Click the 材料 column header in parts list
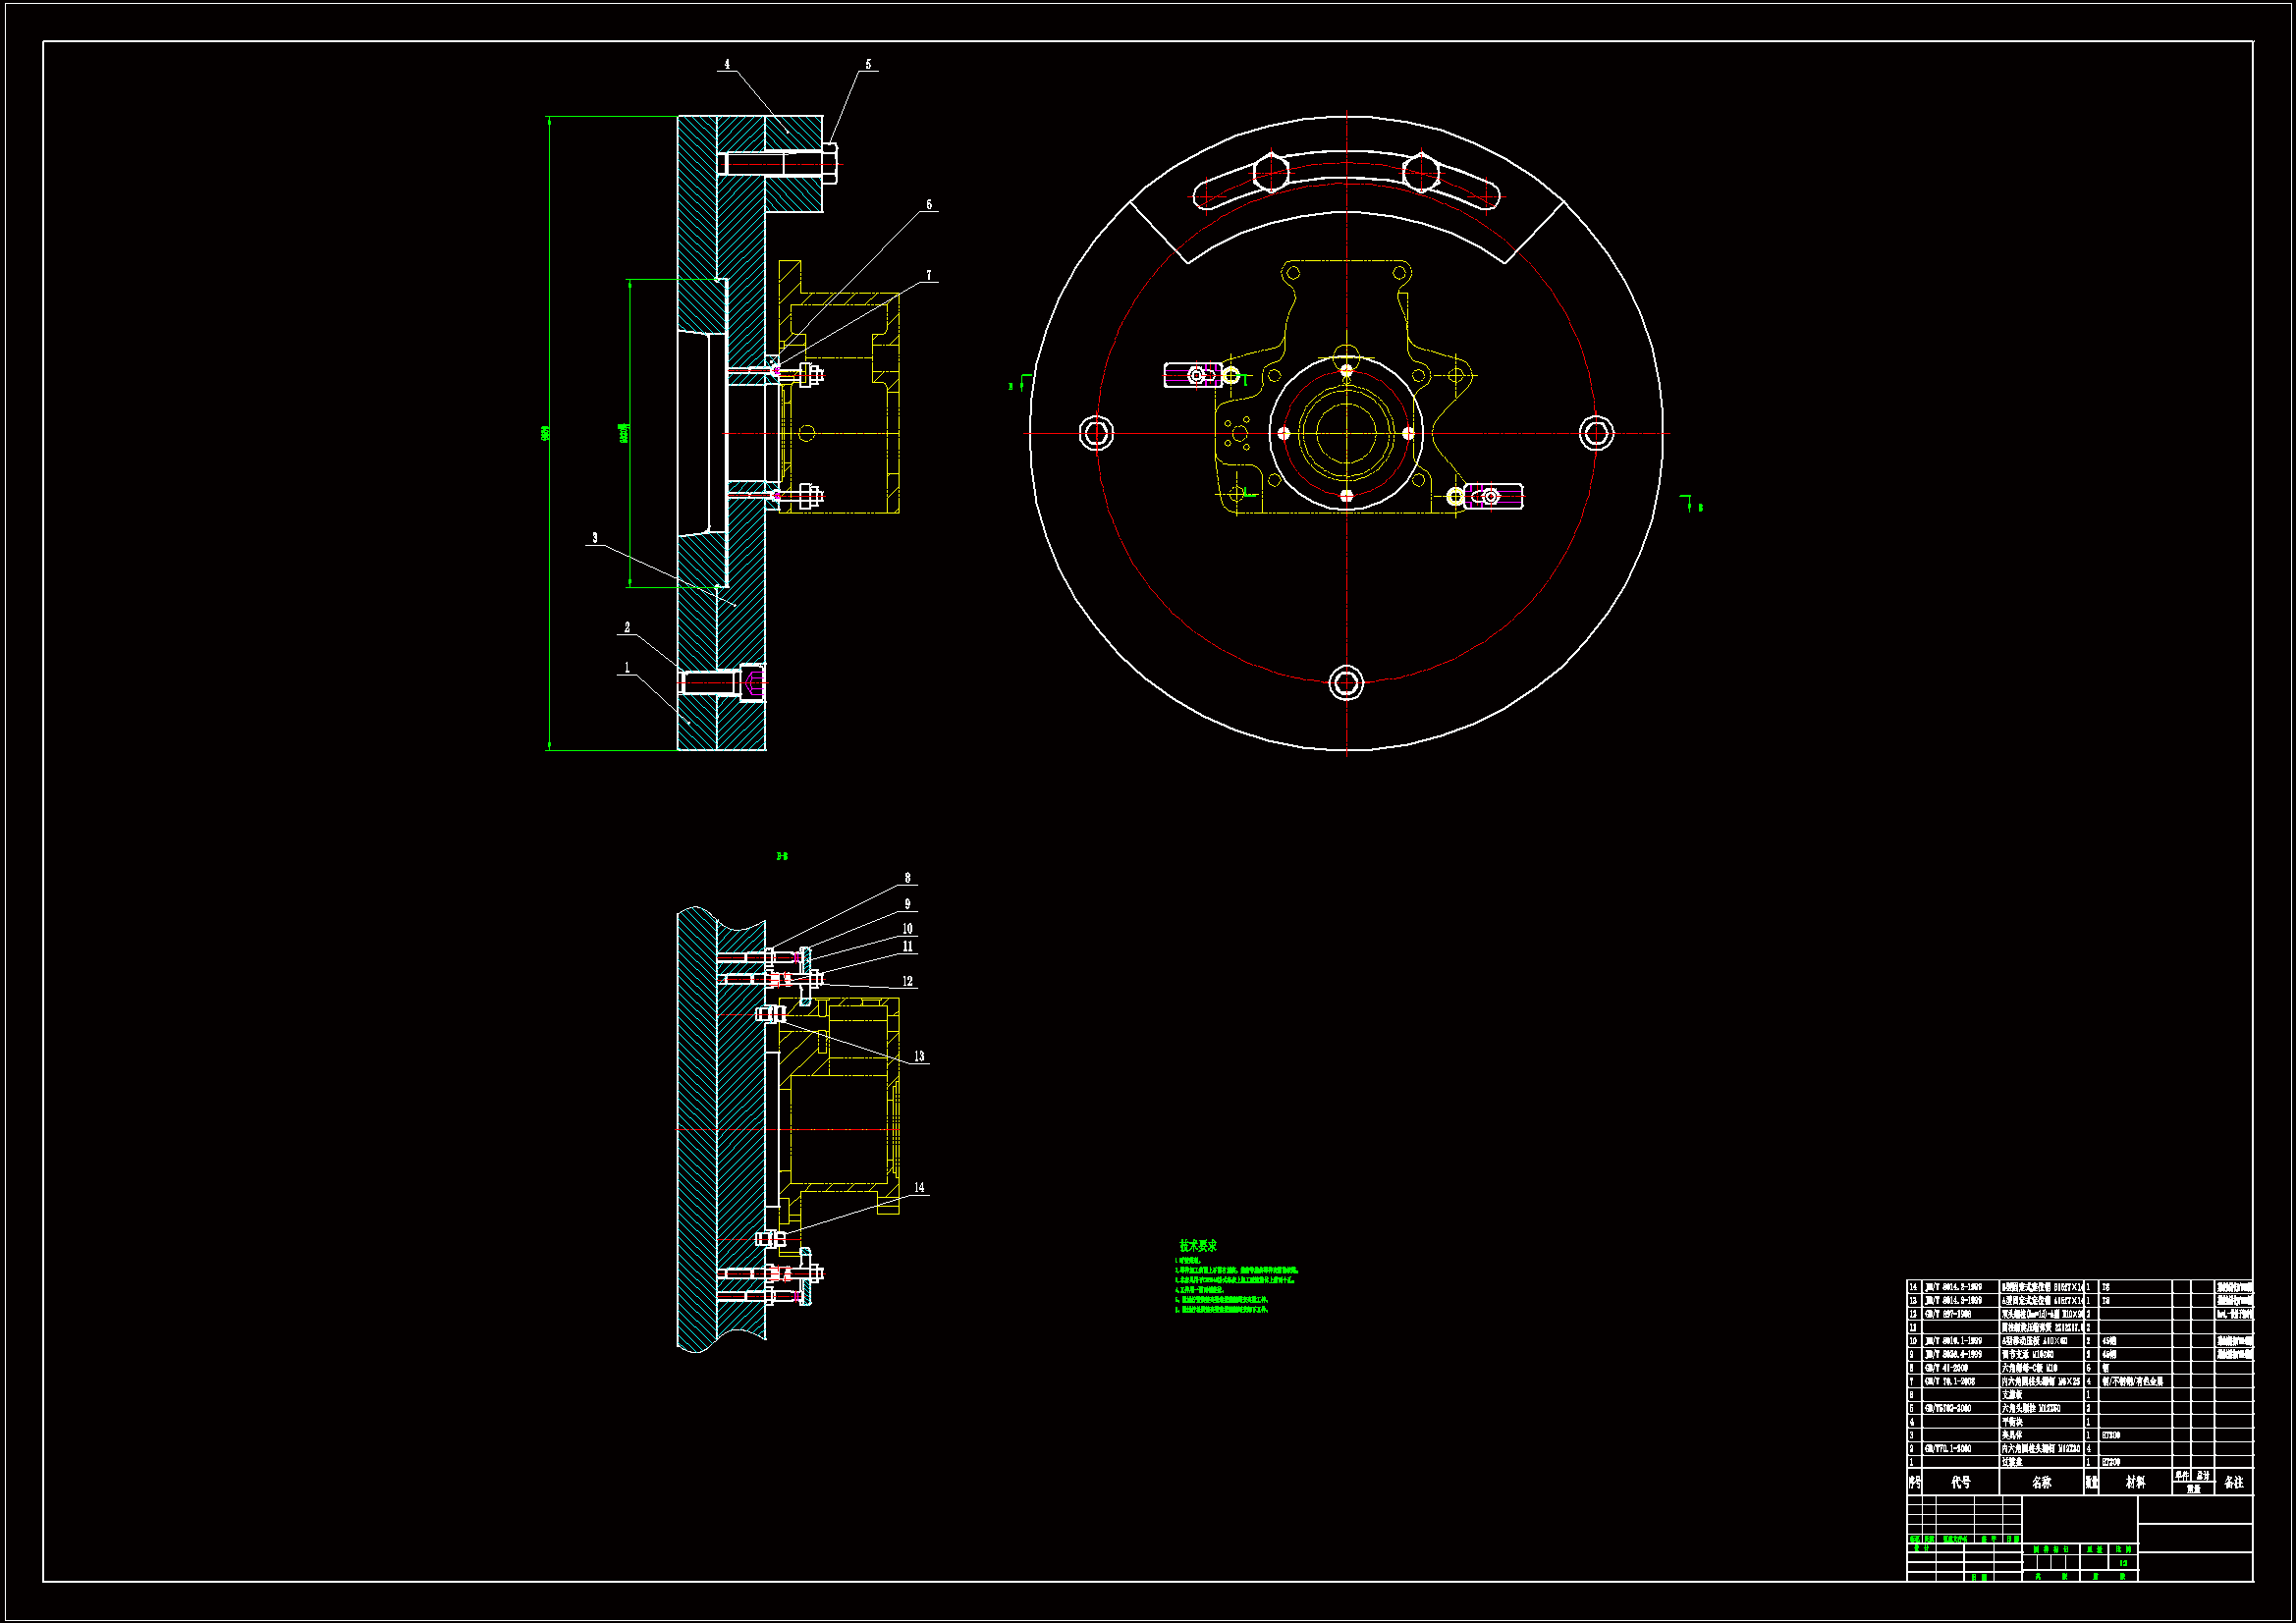The image size is (2296, 1623). click(x=2135, y=1482)
